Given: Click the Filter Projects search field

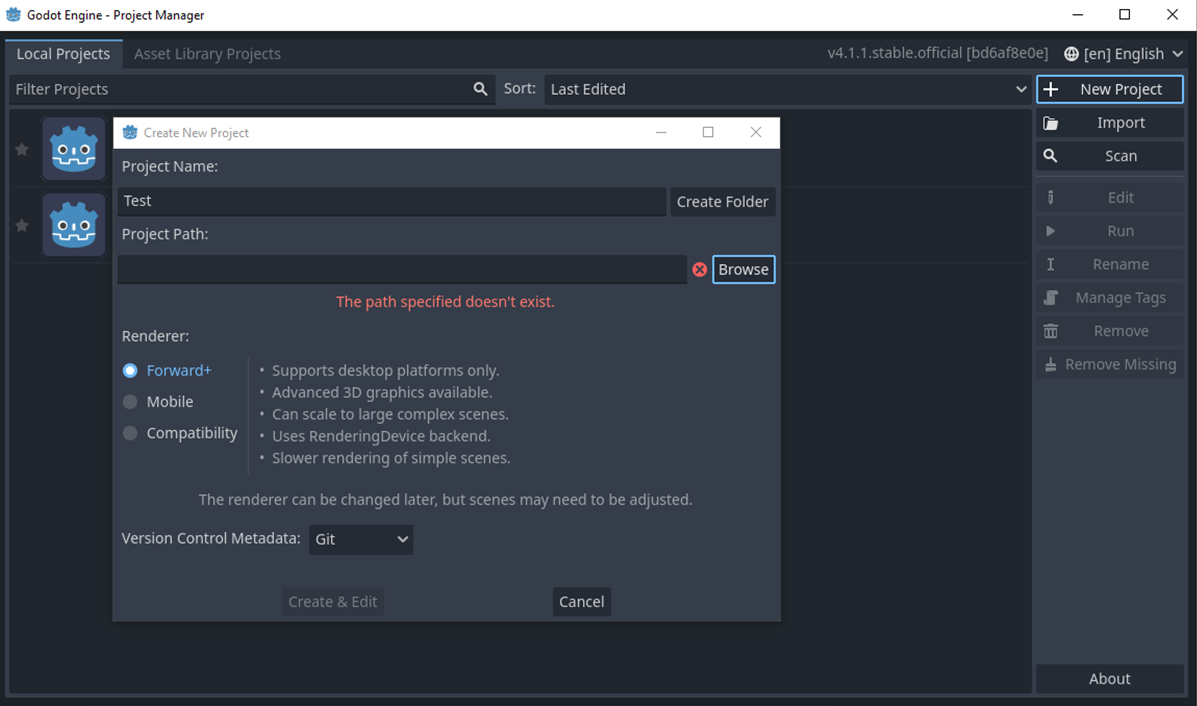Looking at the screenshot, I should (x=252, y=89).
